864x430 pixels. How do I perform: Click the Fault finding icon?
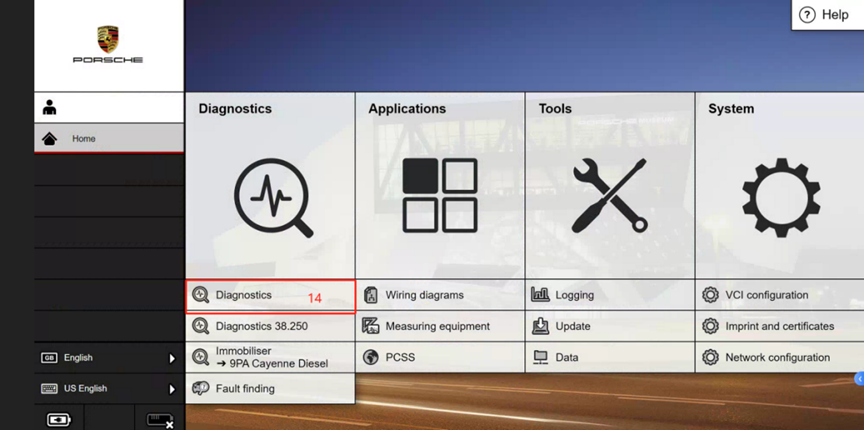(x=201, y=388)
